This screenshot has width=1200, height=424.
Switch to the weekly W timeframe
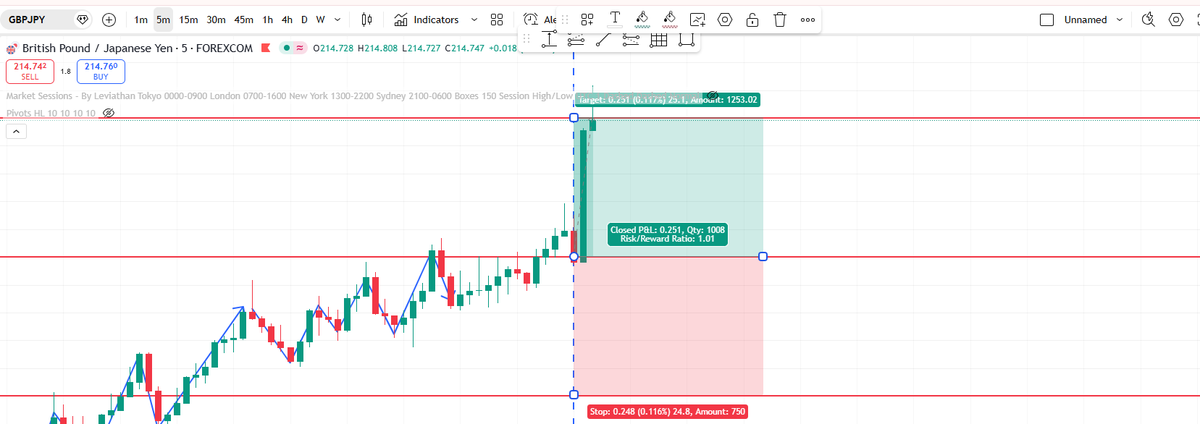click(320, 19)
